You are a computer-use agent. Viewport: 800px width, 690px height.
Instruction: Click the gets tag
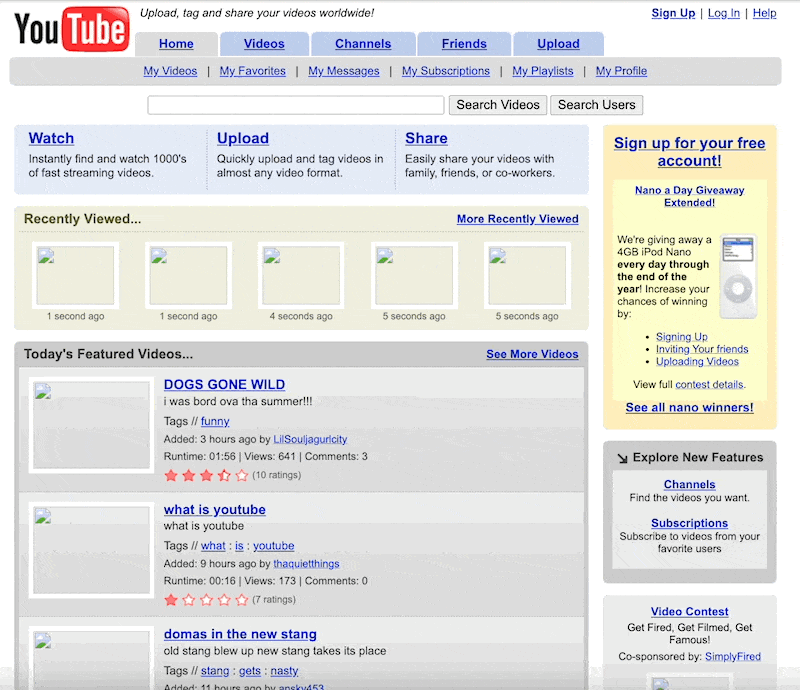point(250,671)
